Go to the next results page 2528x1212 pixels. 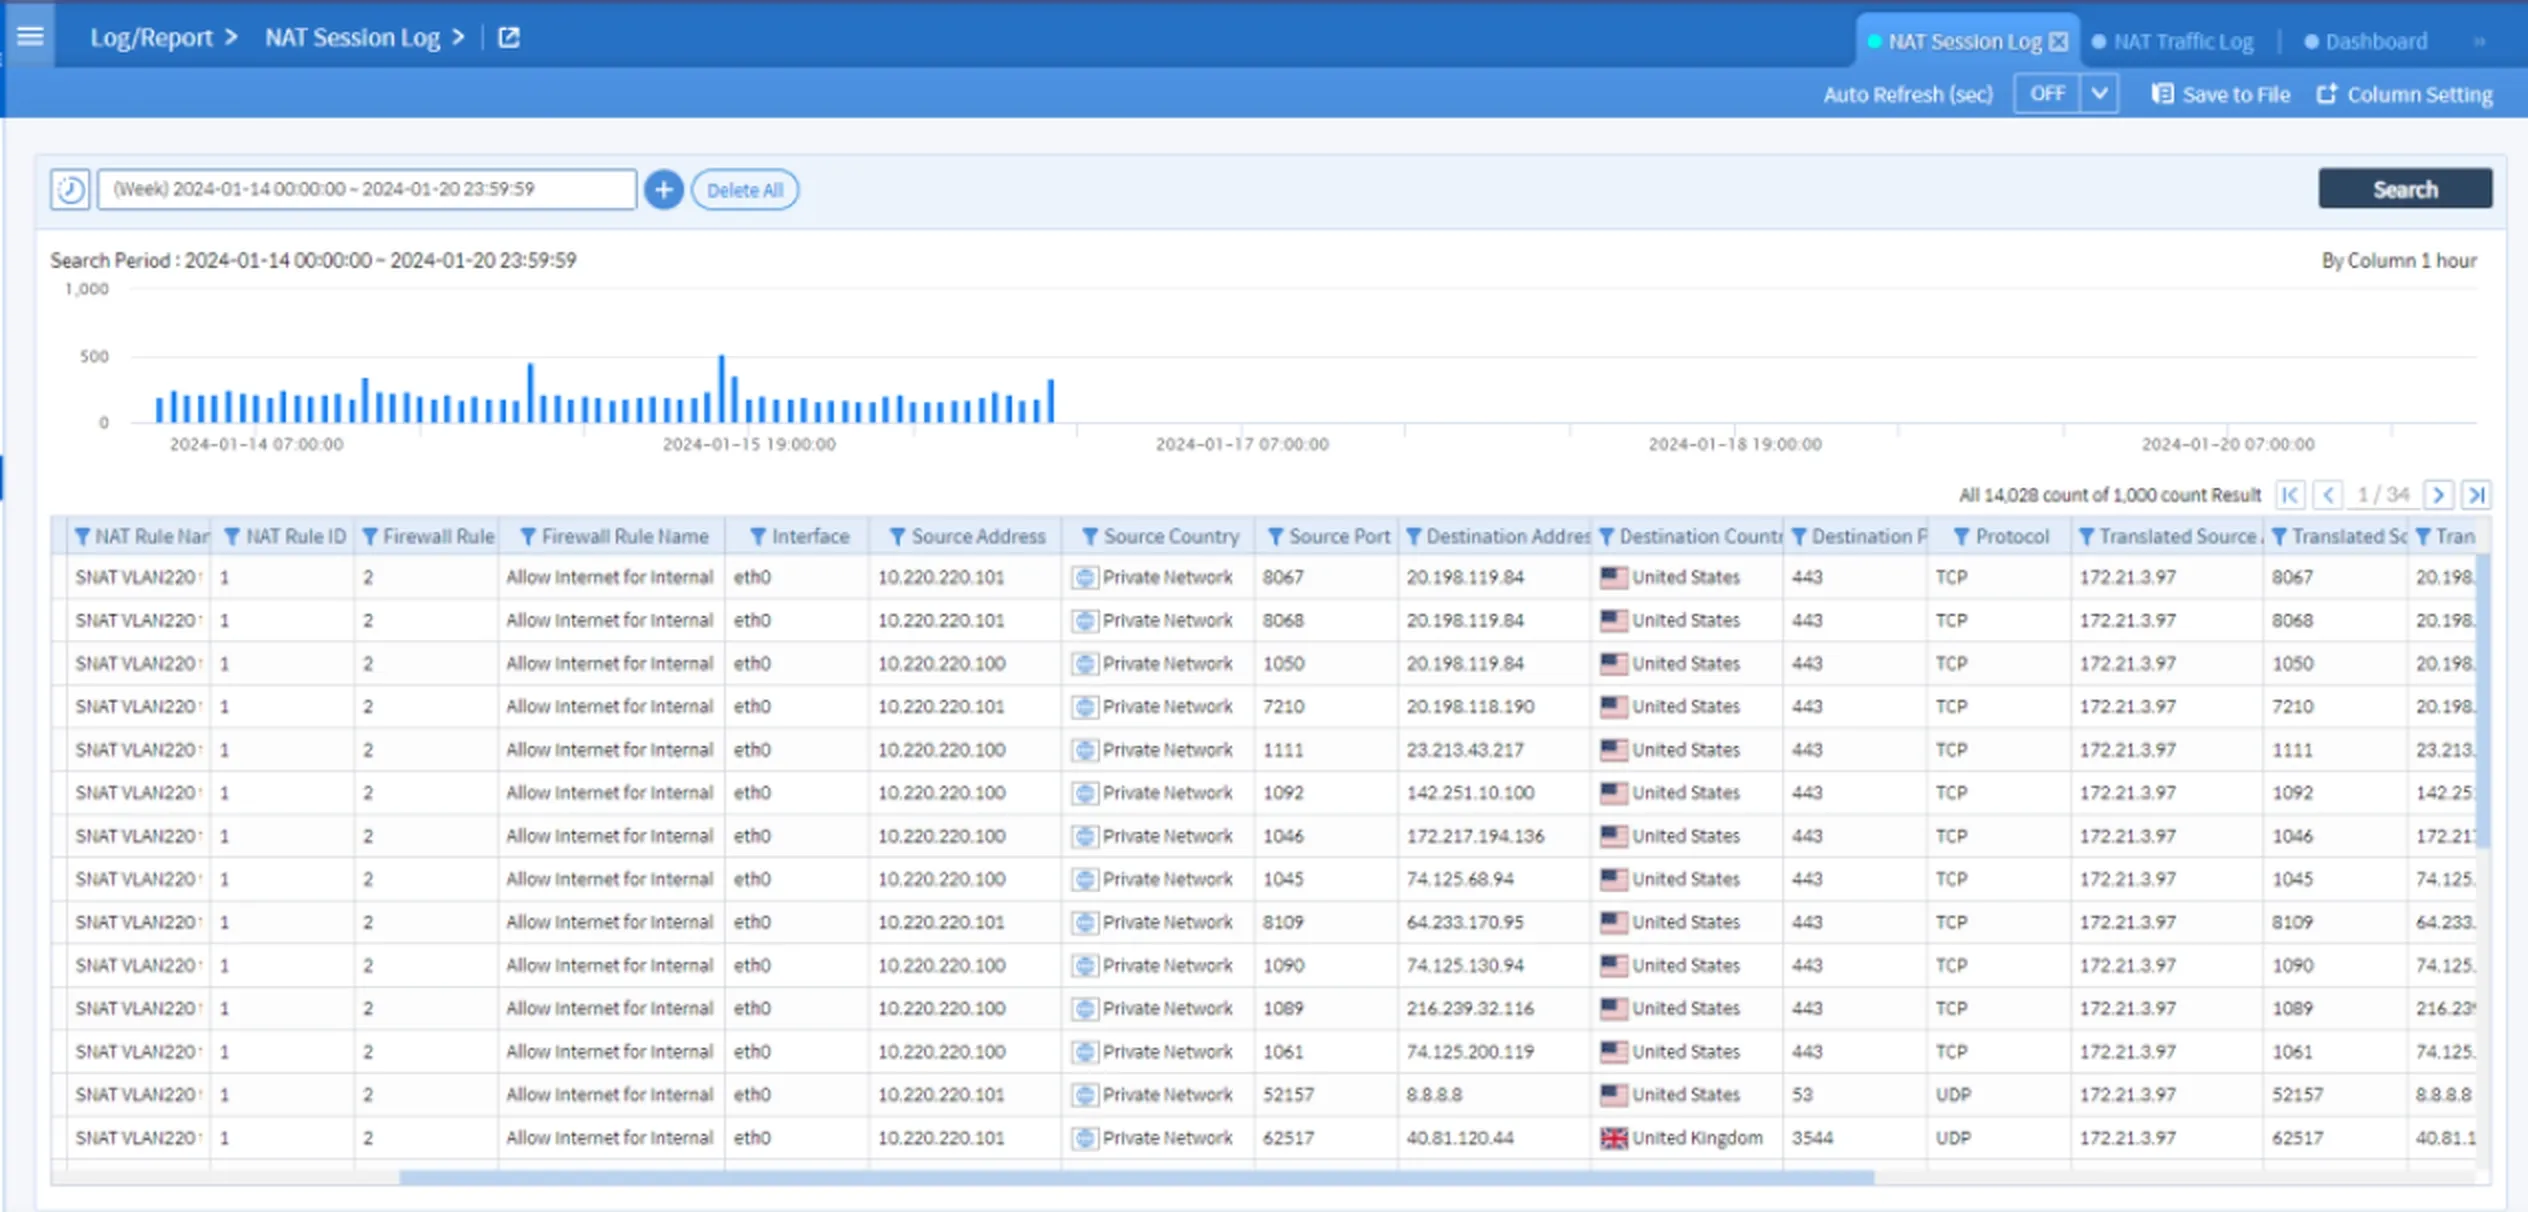click(2438, 495)
